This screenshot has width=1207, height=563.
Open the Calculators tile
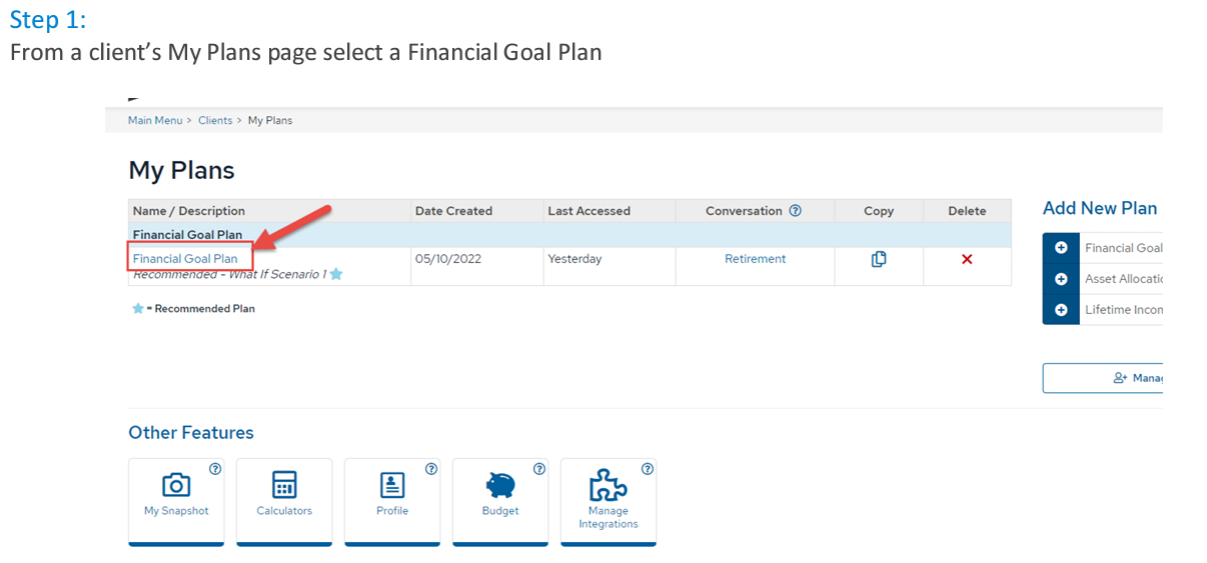pos(284,502)
